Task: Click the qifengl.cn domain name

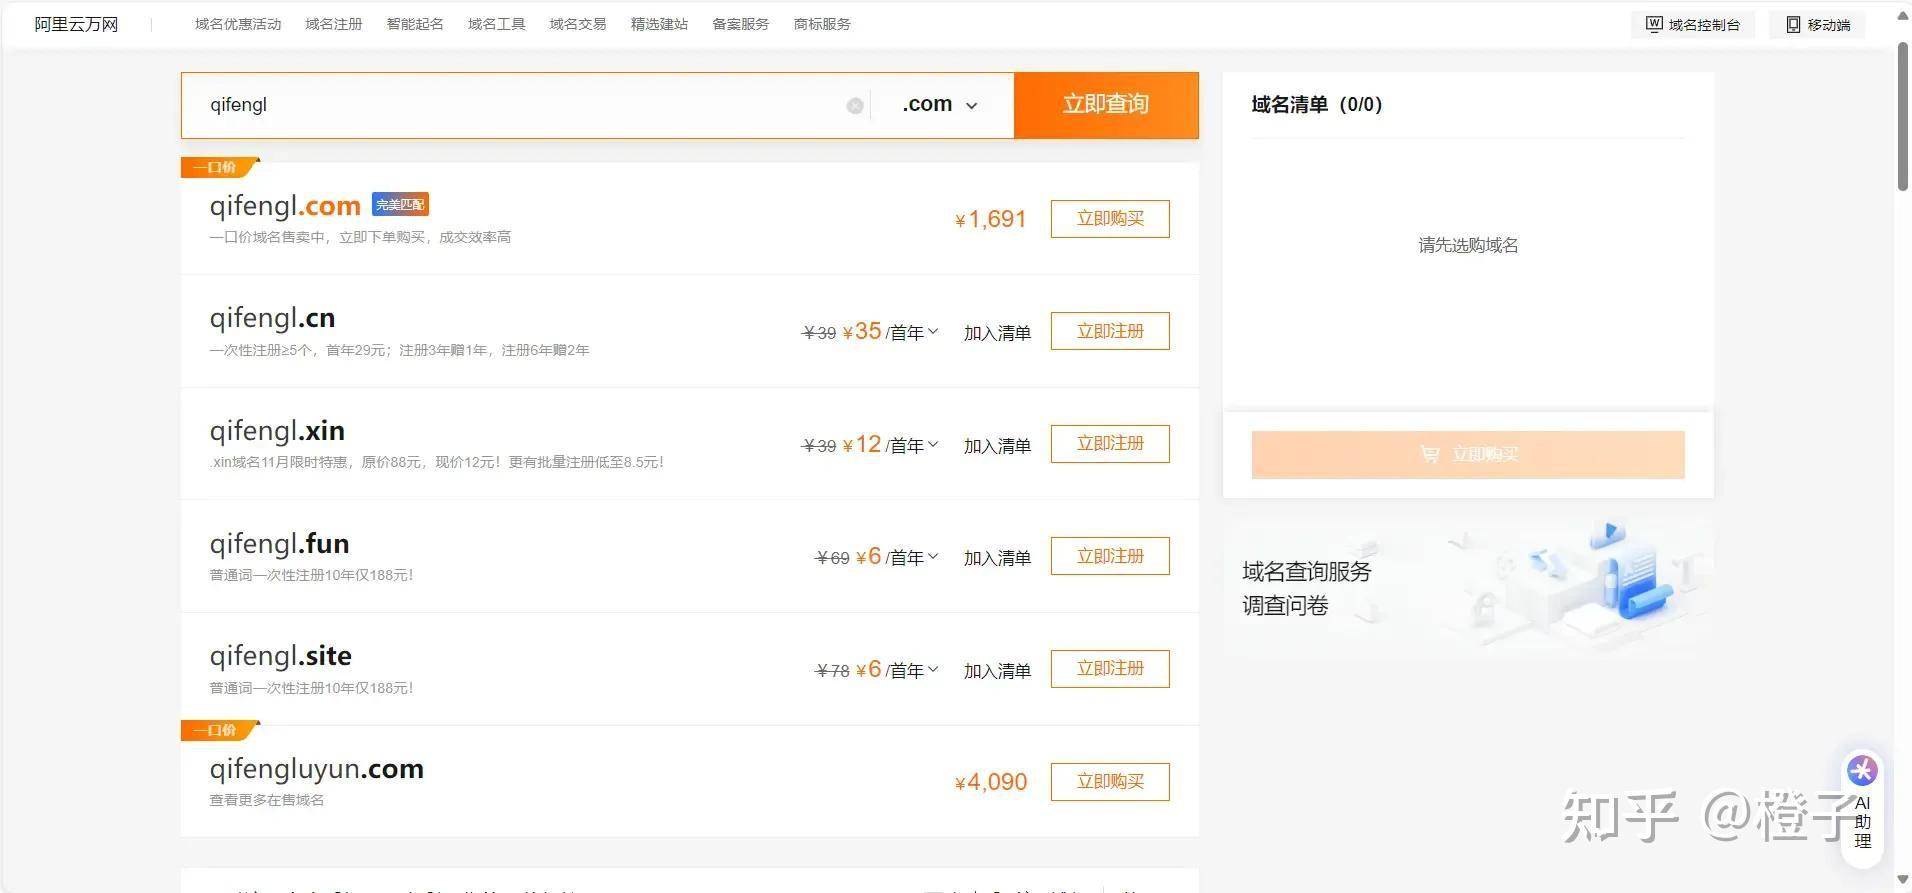Action: click(x=272, y=318)
